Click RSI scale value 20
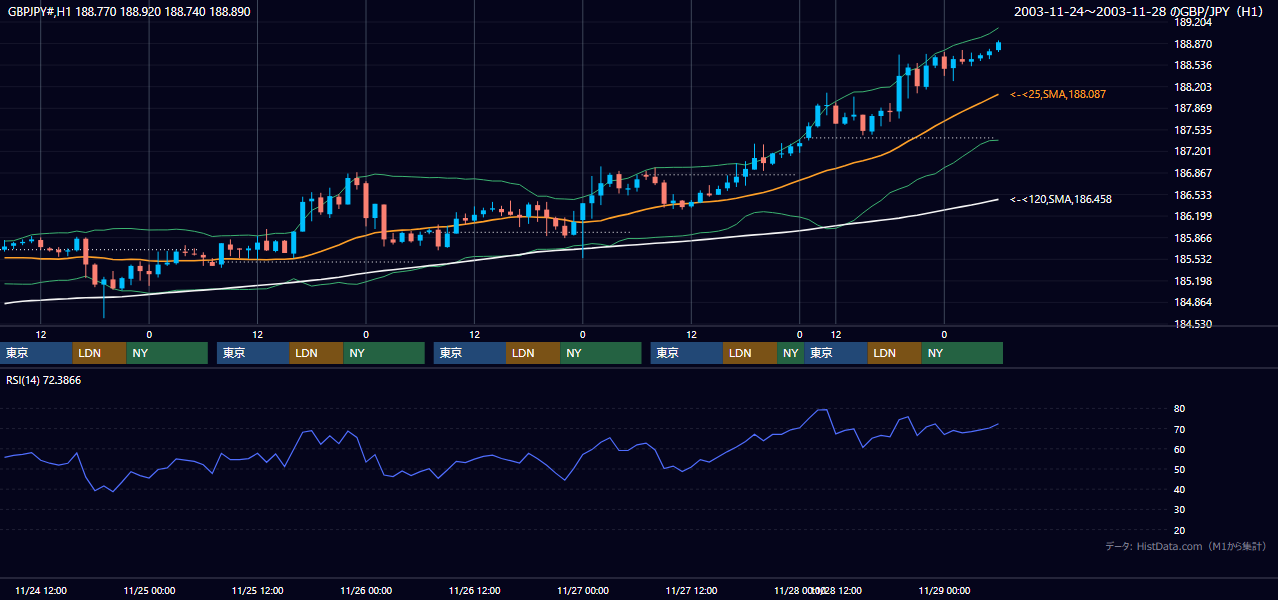The image size is (1278, 600). pyautogui.click(x=1179, y=530)
